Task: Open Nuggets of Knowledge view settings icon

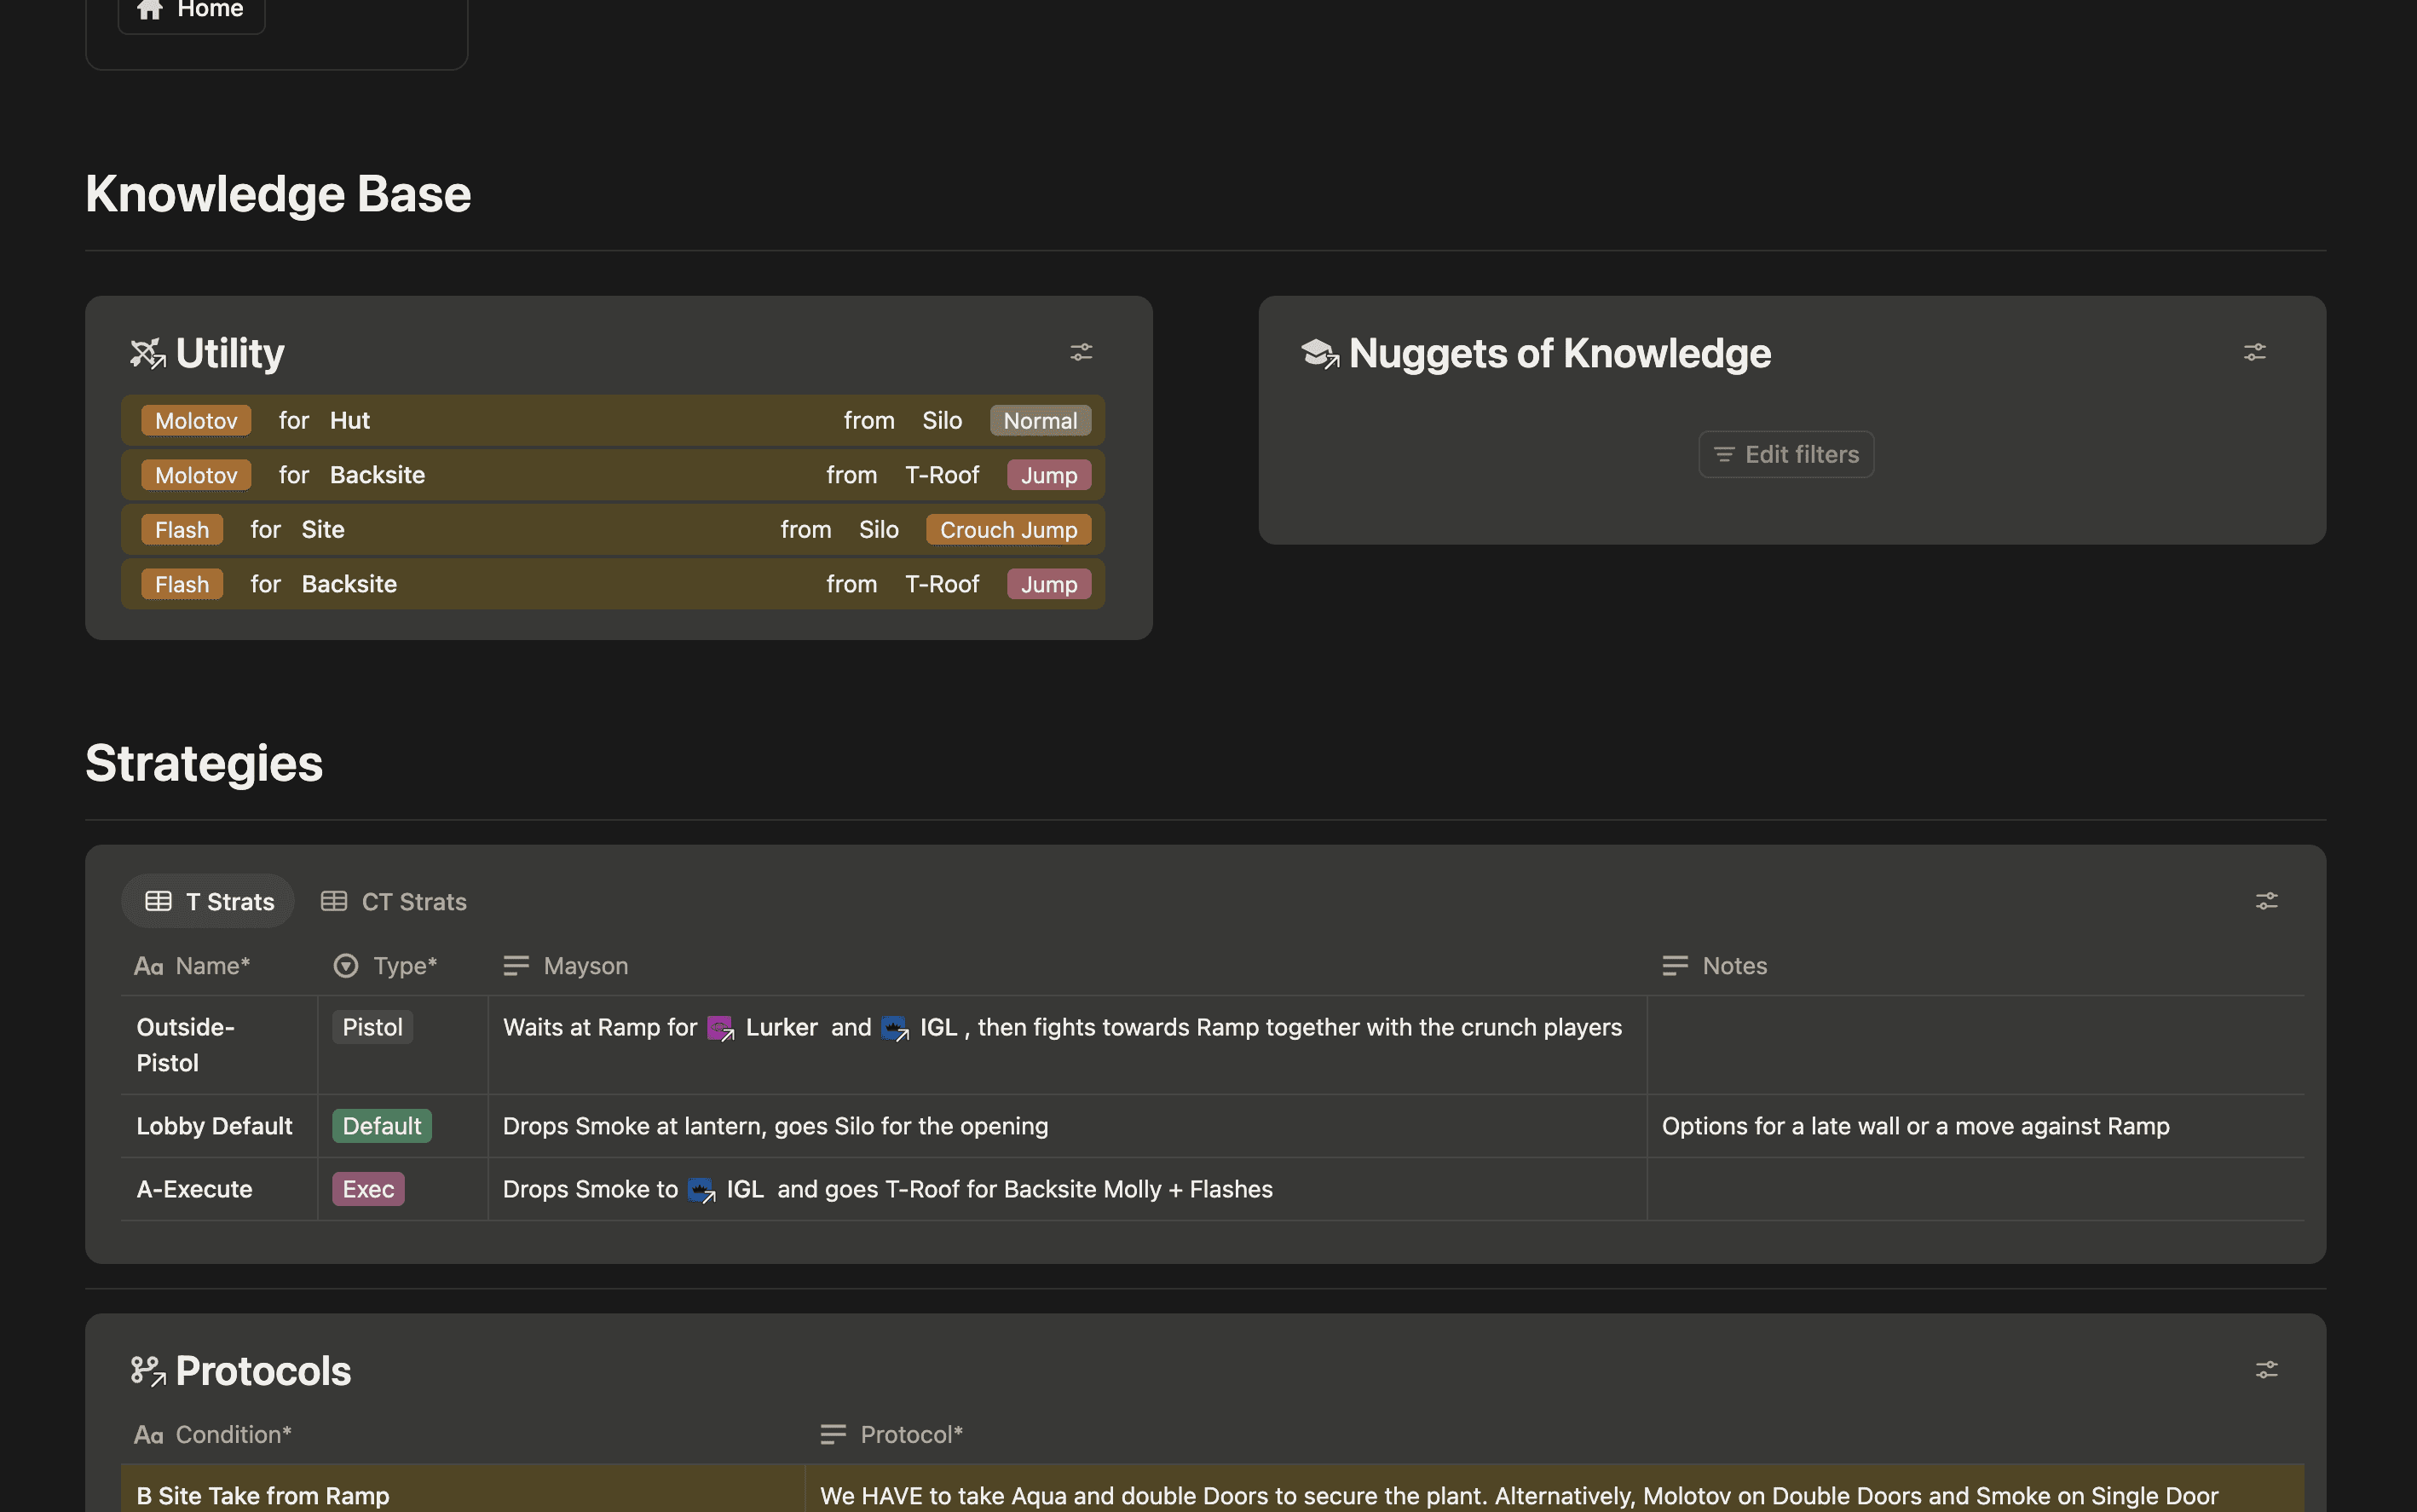Action: click(x=2254, y=352)
